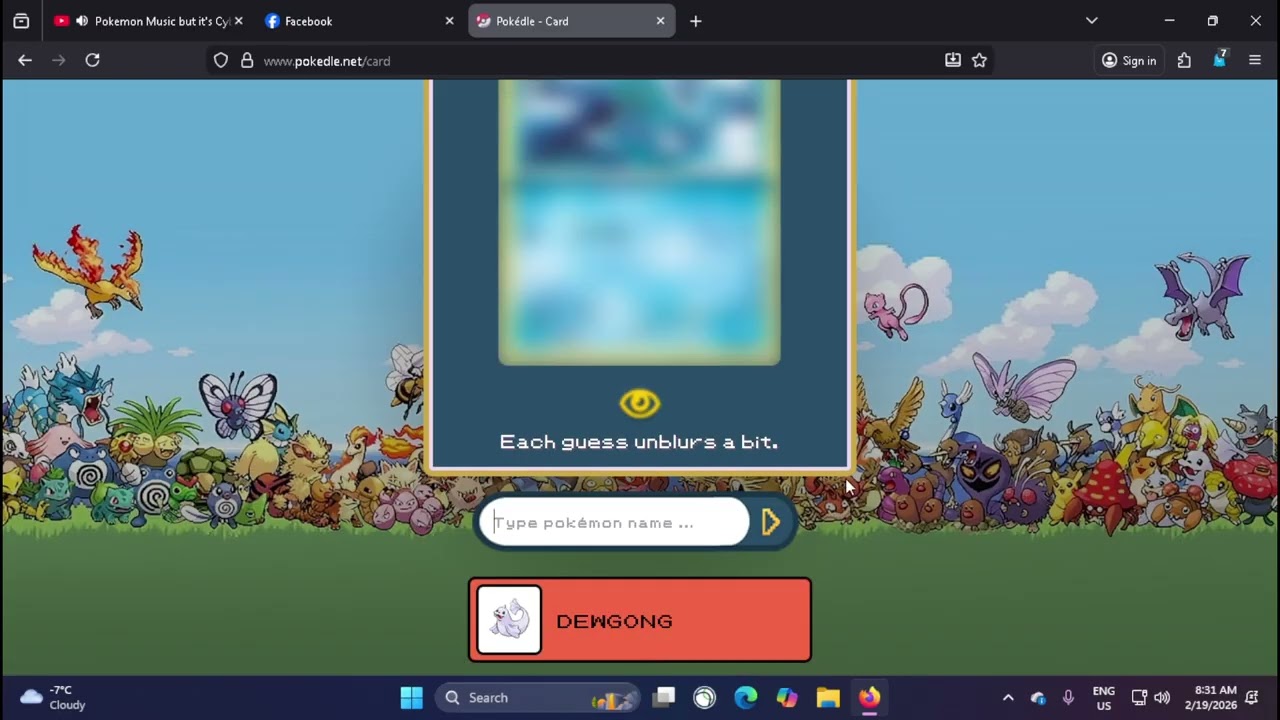Open the Firefox application menu
Viewport: 1280px width, 720px height.
(x=1255, y=61)
